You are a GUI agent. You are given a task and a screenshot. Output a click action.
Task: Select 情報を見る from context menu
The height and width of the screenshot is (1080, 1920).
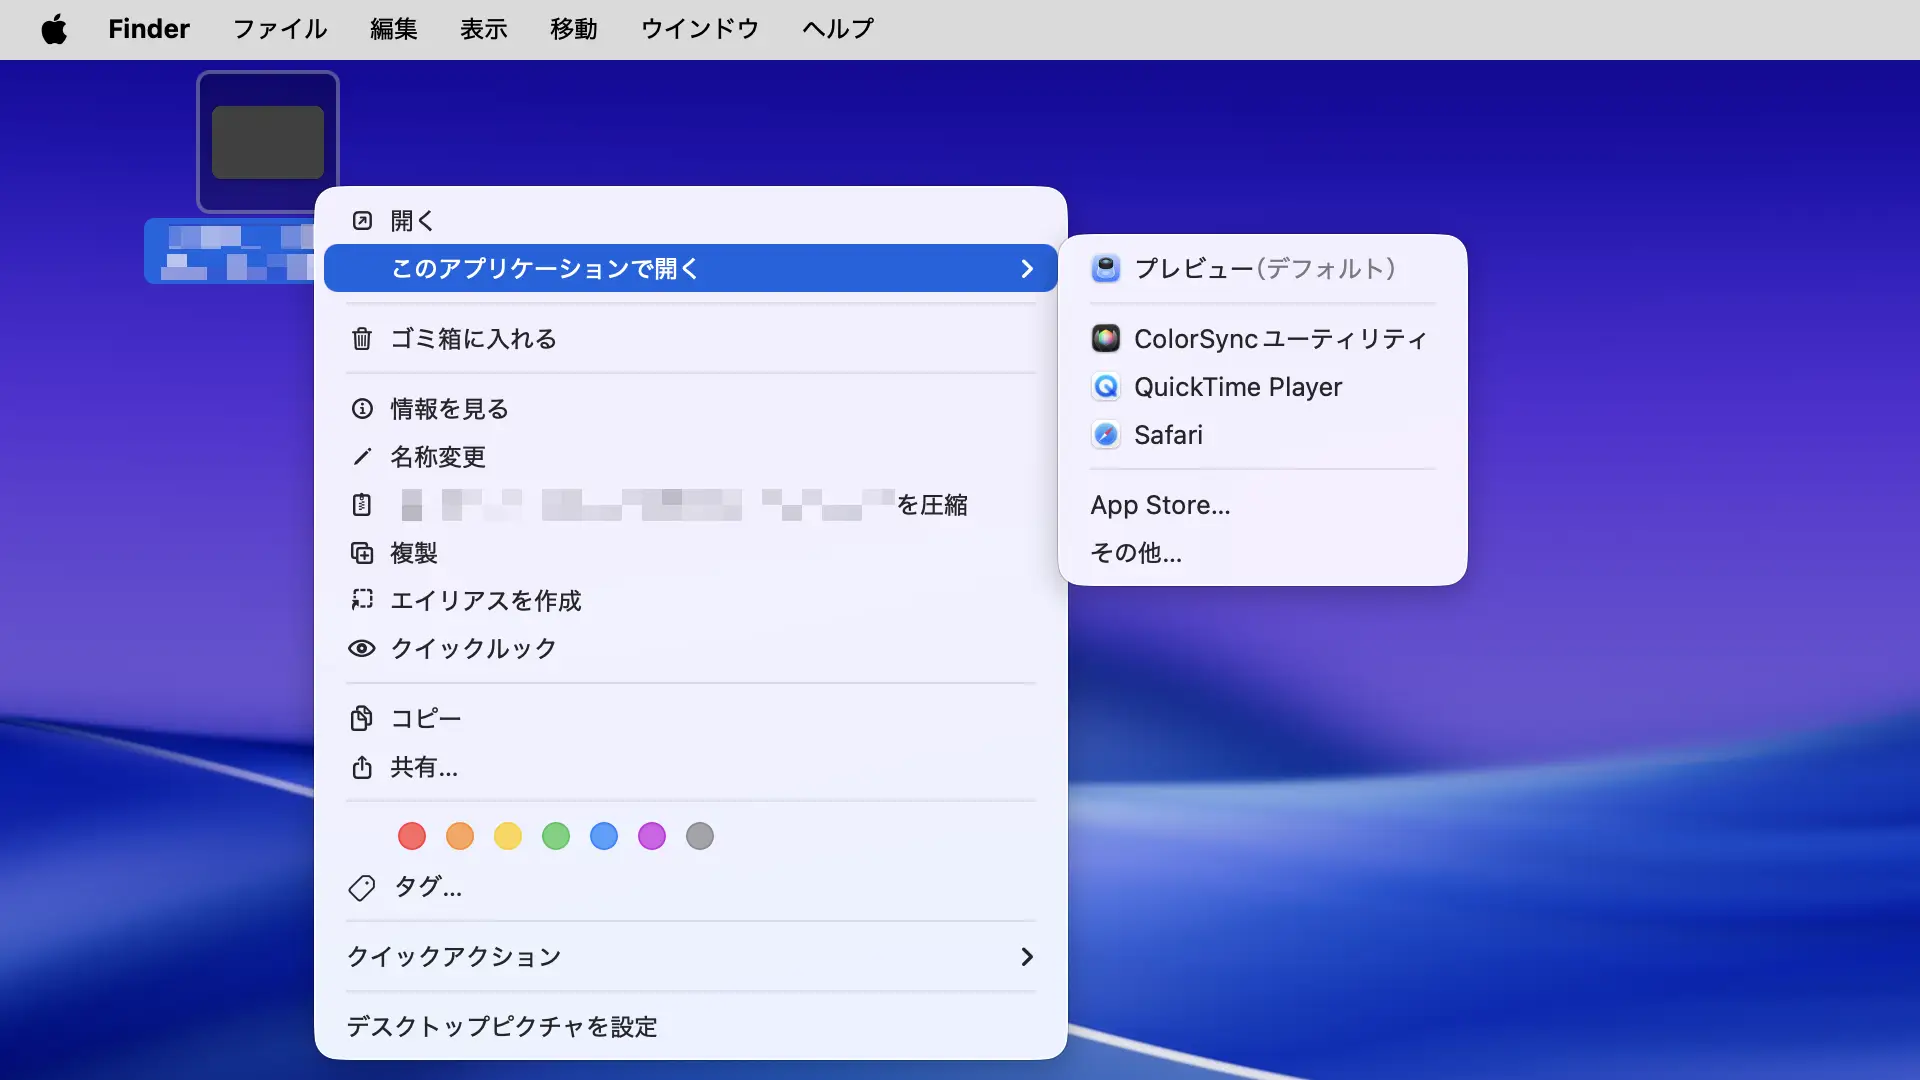tap(449, 409)
